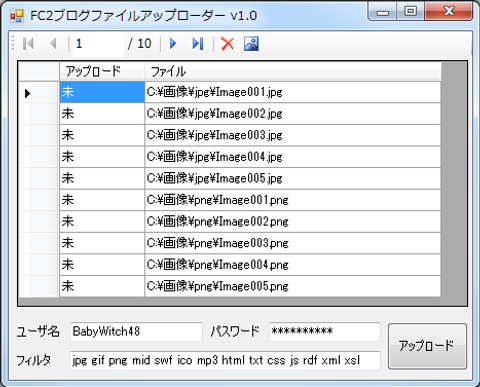Select cell C:¥画像¥png¥Image002.png
Screen dimensions: 480x387
click(293, 222)
